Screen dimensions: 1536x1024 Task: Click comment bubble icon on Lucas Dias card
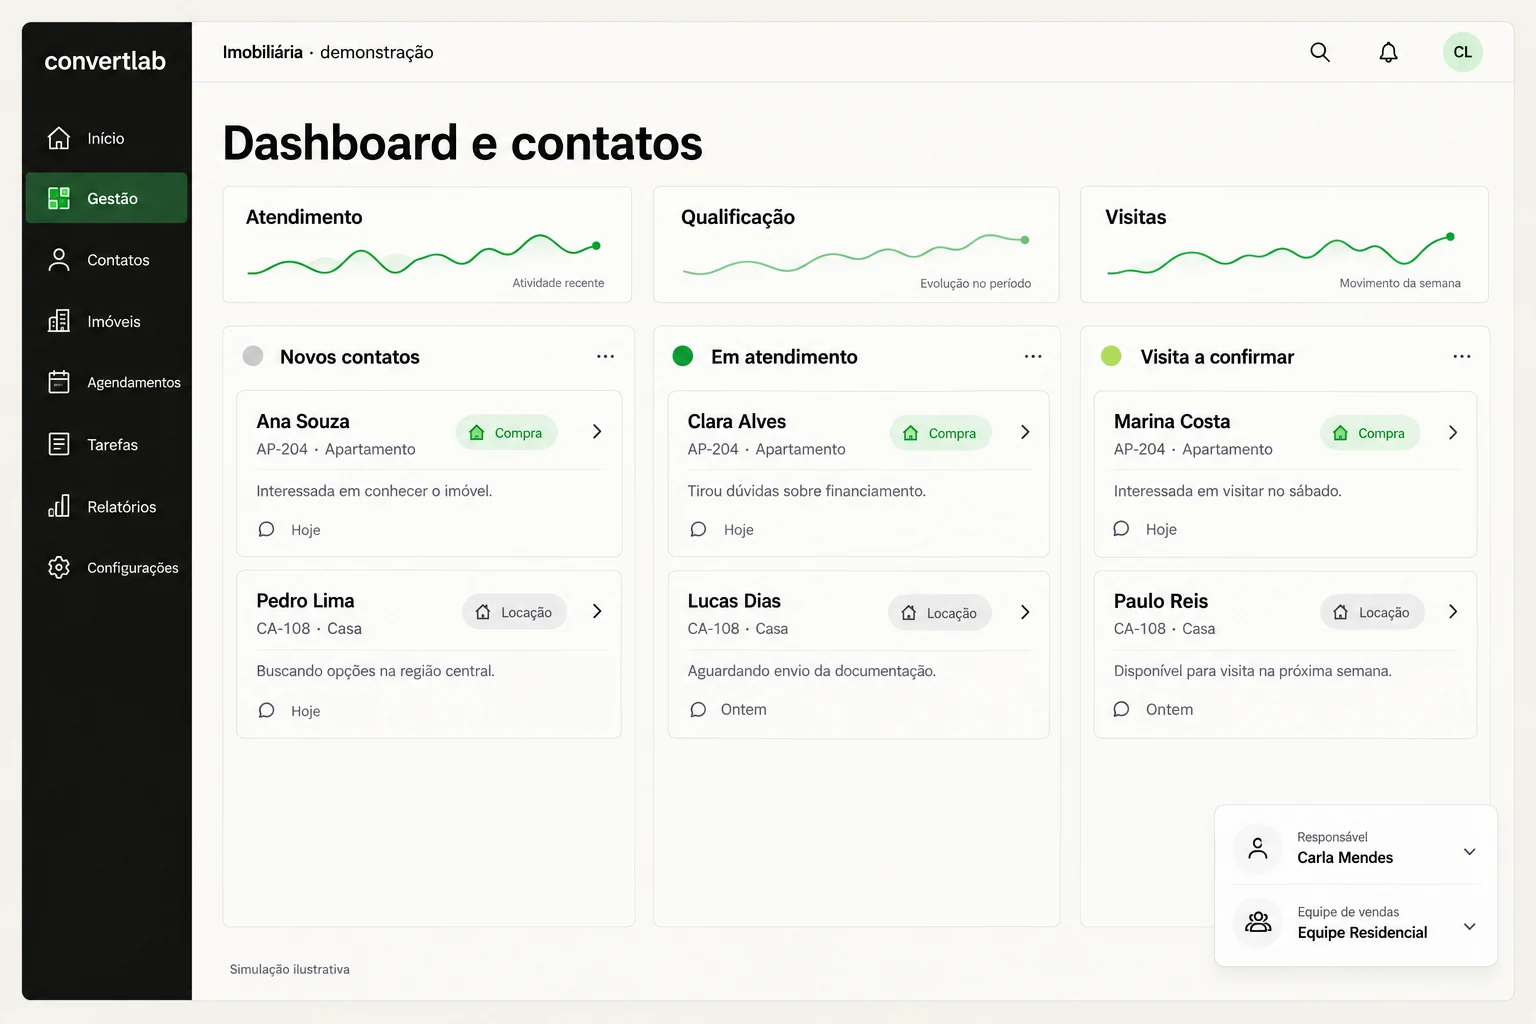[698, 709]
